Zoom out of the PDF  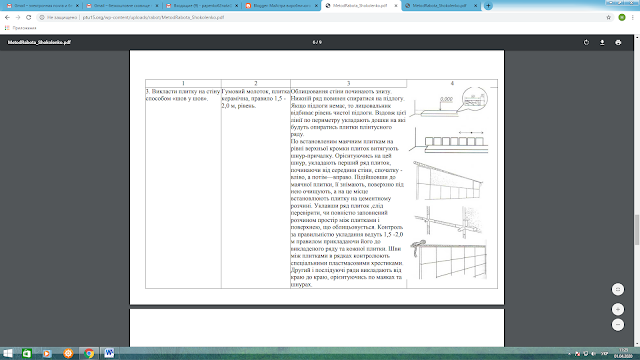click(618, 325)
